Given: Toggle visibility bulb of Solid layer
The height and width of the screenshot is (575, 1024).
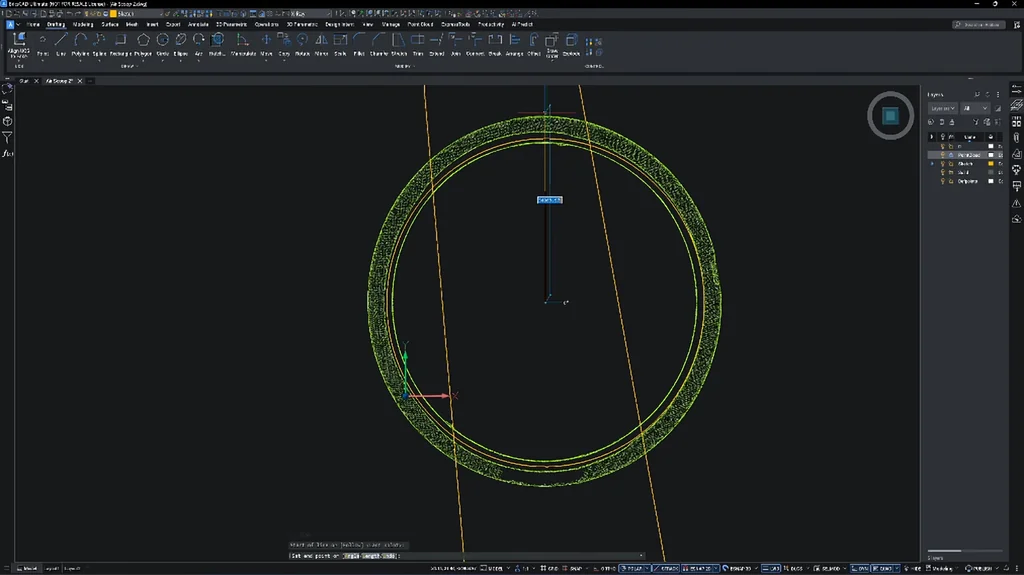Looking at the screenshot, I should pyautogui.click(x=942, y=172).
